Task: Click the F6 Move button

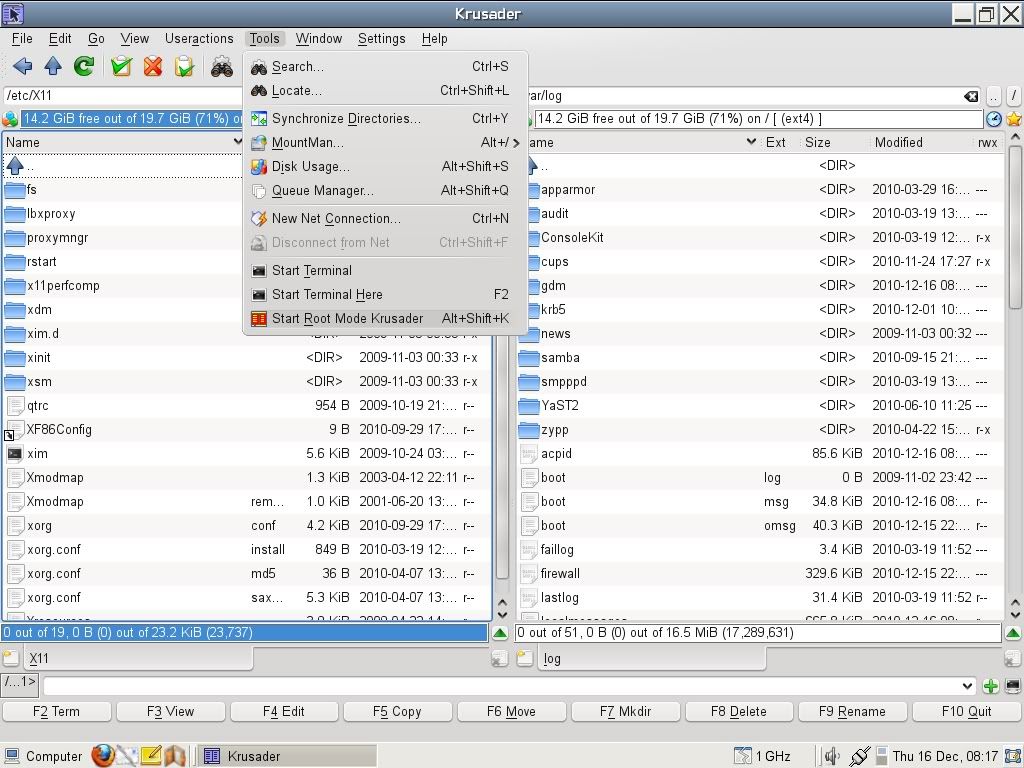Action: 511,711
